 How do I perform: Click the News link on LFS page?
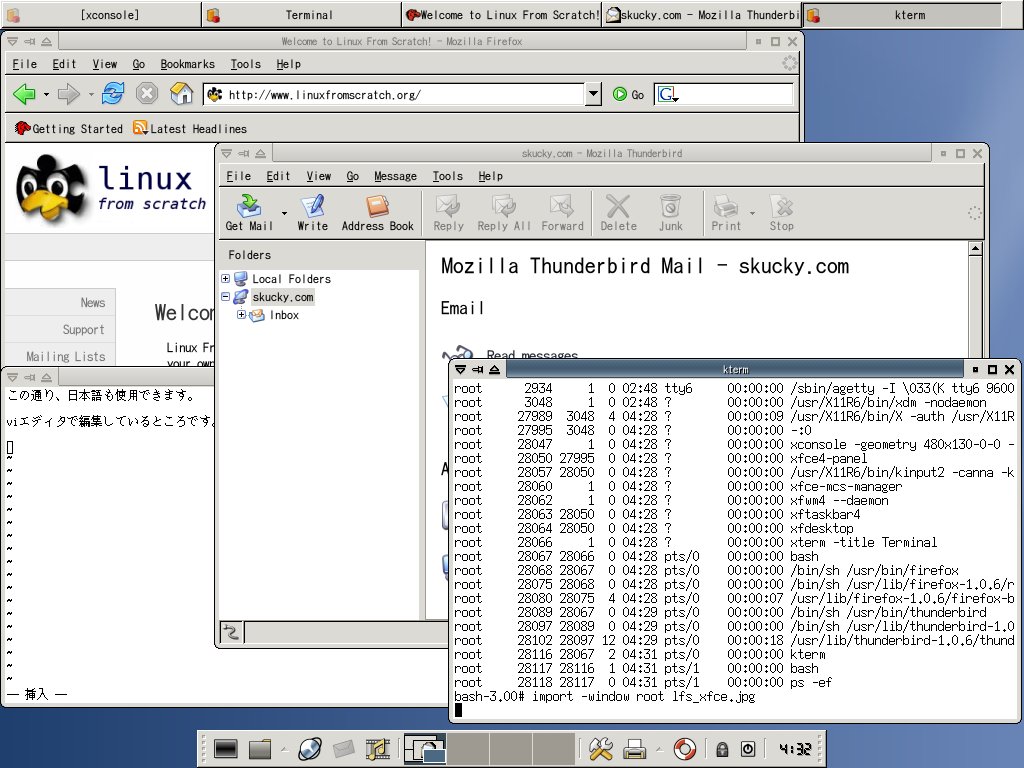(x=93, y=302)
